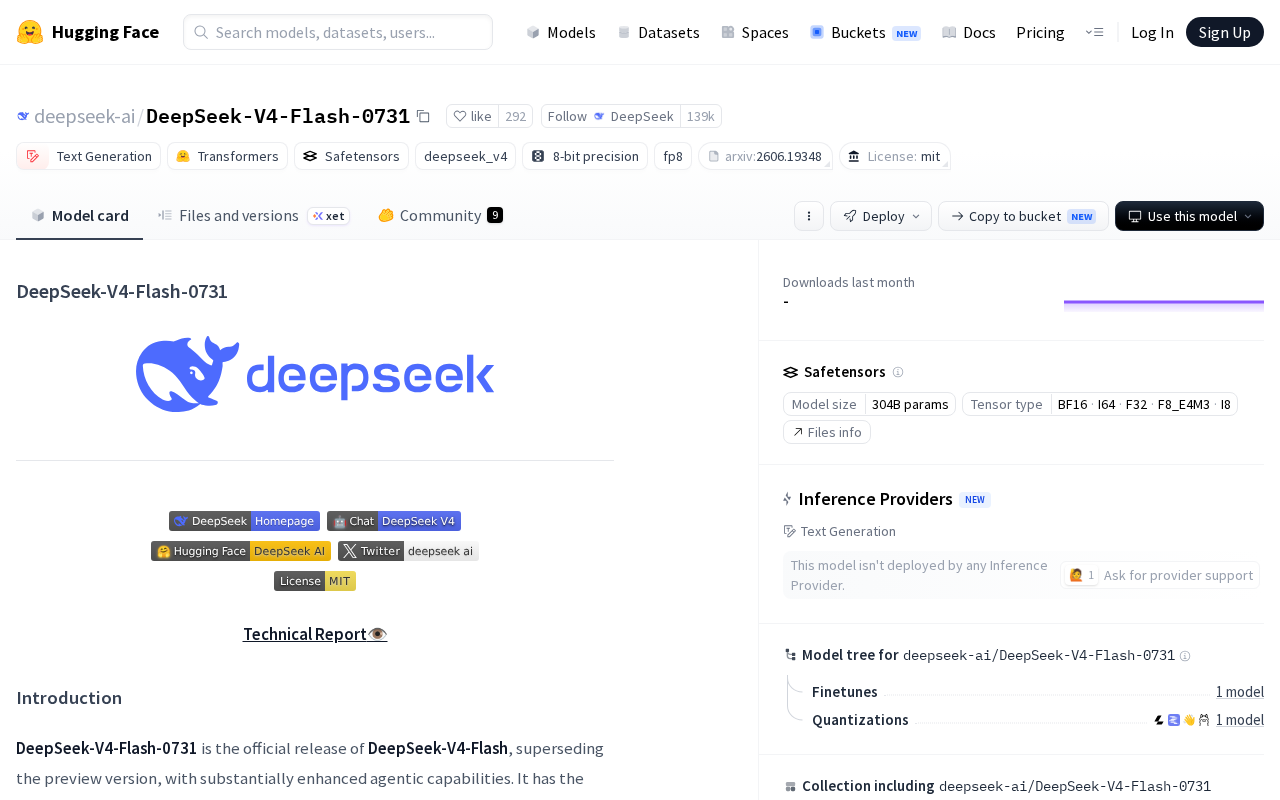Click the 292 likes count
The height and width of the screenshot is (800, 1280).
click(x=515, y=116)
